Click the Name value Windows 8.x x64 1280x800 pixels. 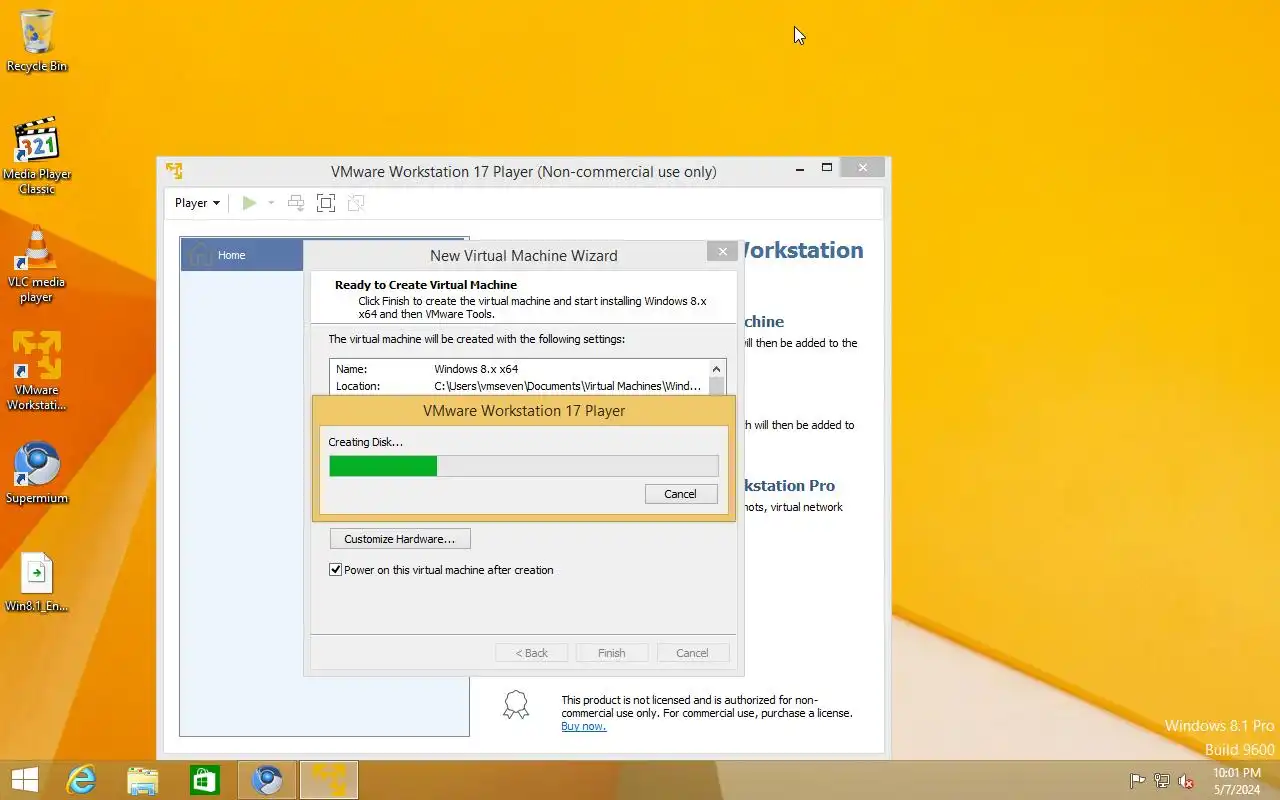click(x=476, y=369)
